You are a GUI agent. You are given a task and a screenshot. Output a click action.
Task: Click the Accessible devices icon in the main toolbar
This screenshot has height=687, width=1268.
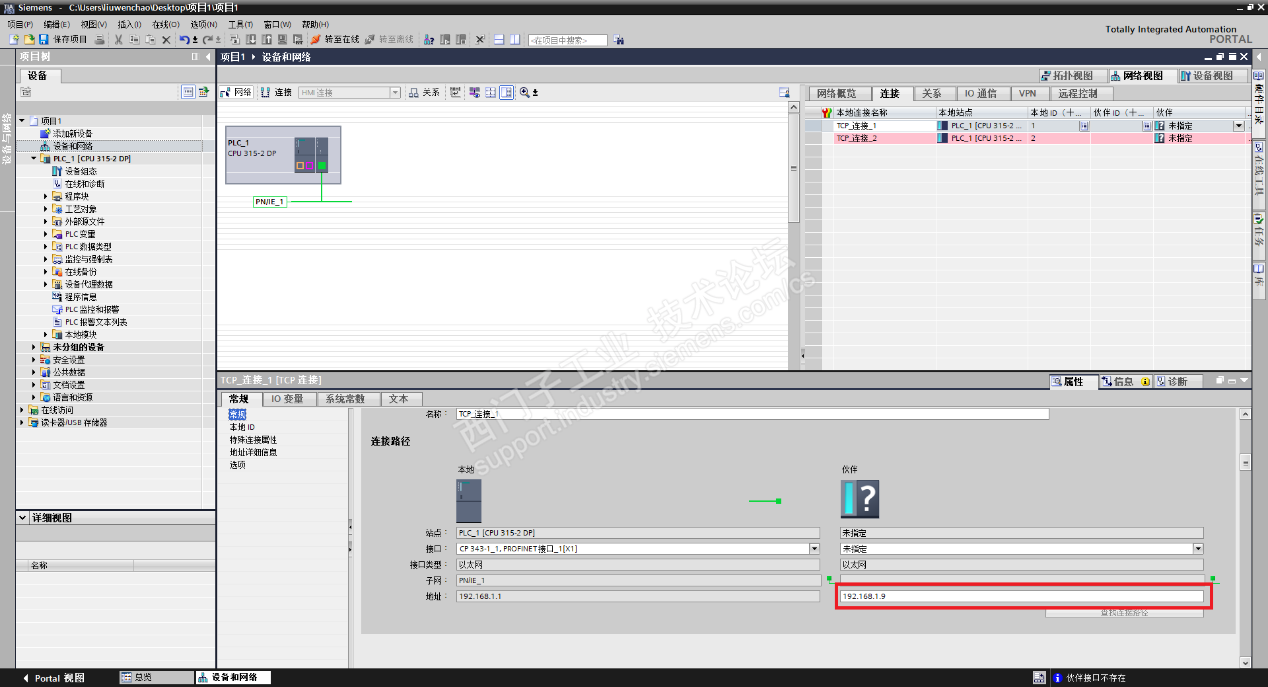pyautogui.click(x=429, y=40)
